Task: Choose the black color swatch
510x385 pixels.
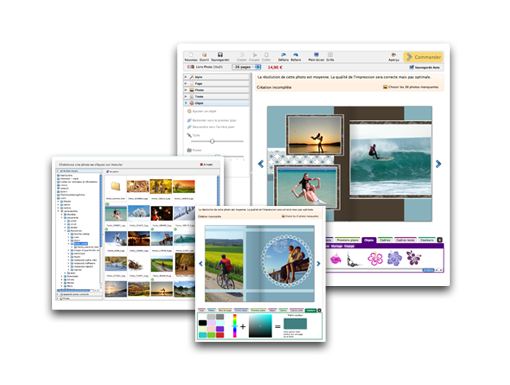Action: (x=203, y=323)
